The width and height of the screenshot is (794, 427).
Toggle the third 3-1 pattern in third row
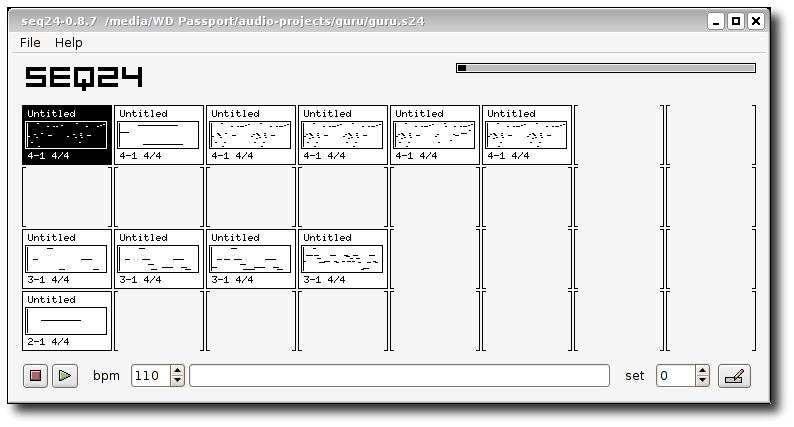tap(251, 259)
